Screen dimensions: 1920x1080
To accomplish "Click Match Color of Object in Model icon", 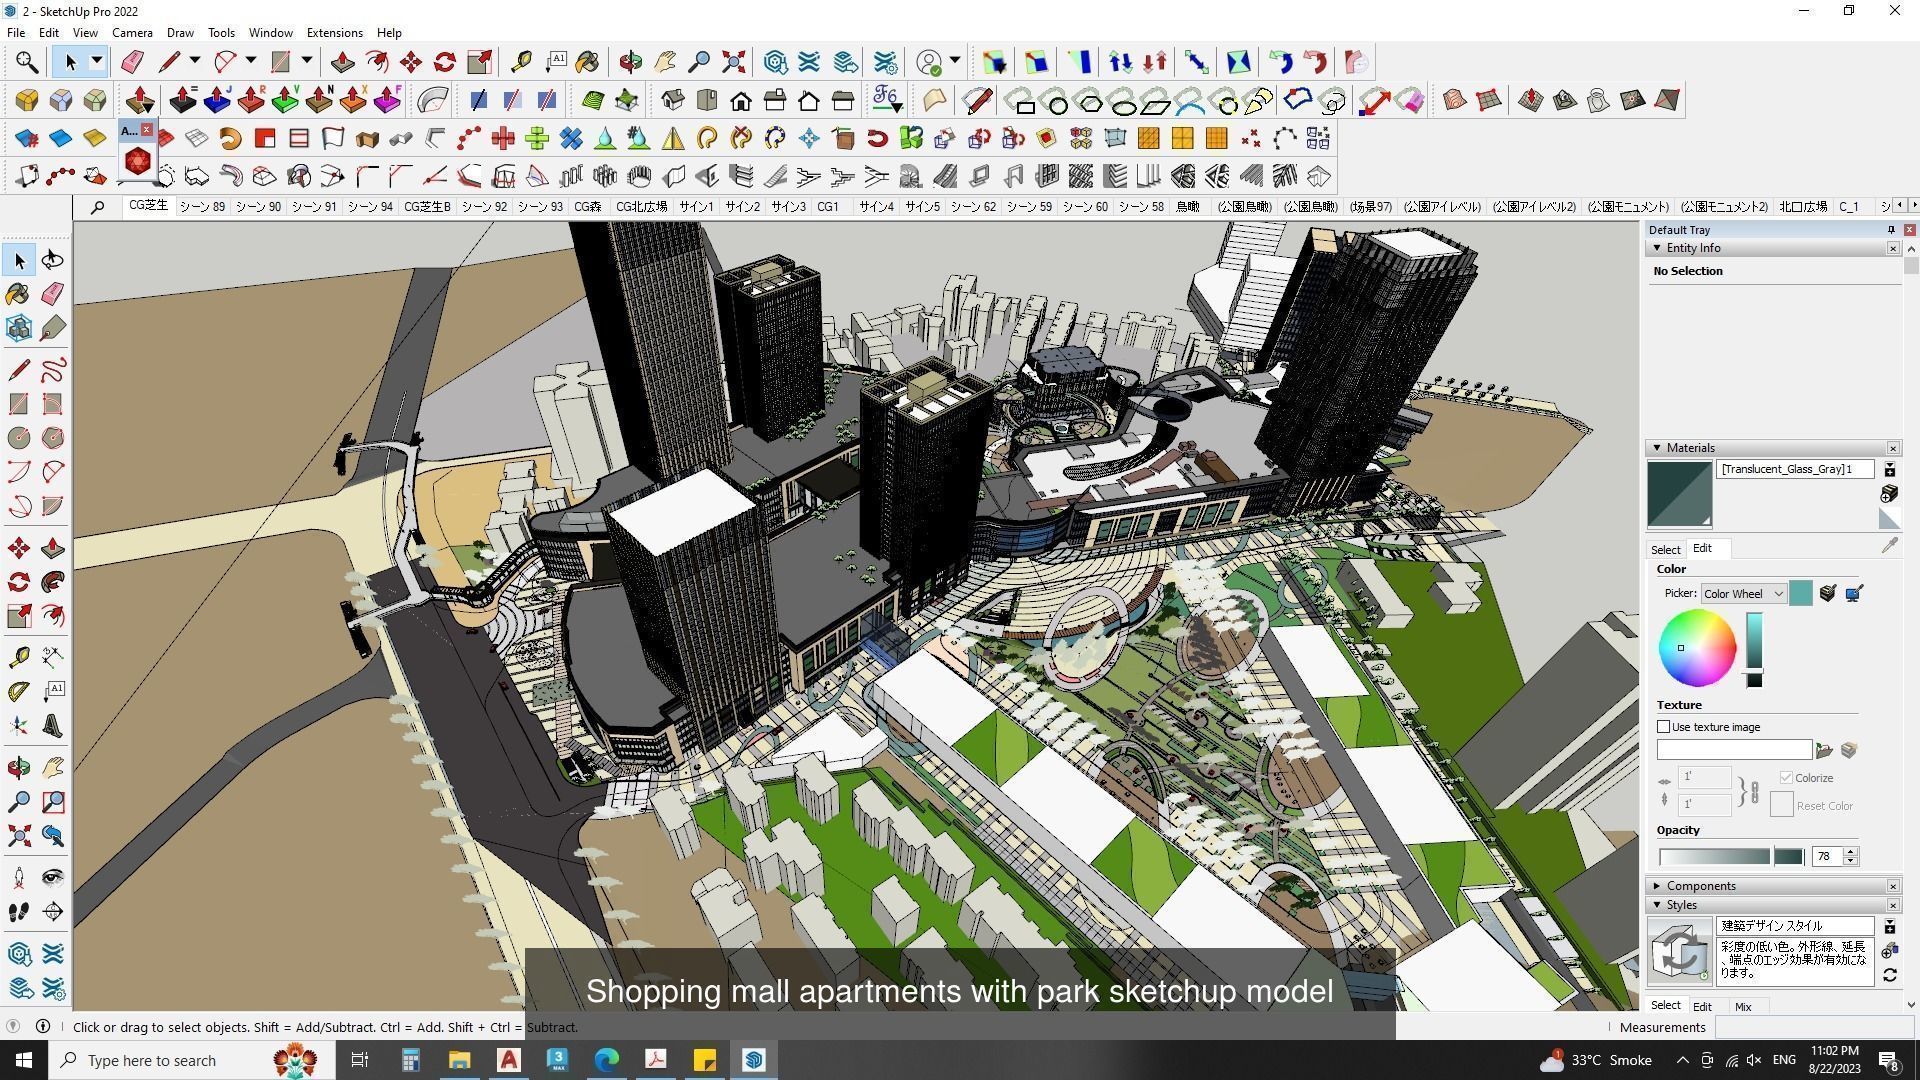I will (x=1828, y=594).
